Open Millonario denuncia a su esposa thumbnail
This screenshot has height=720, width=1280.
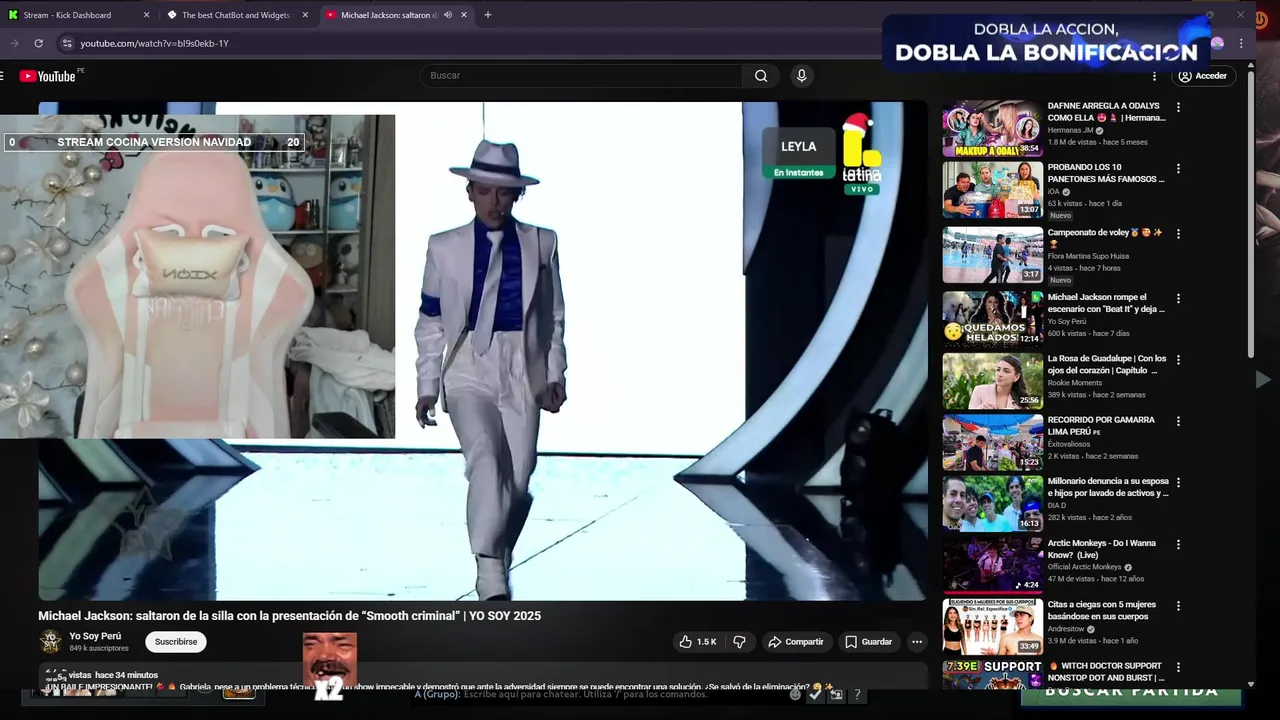click(x=992, y=503)
